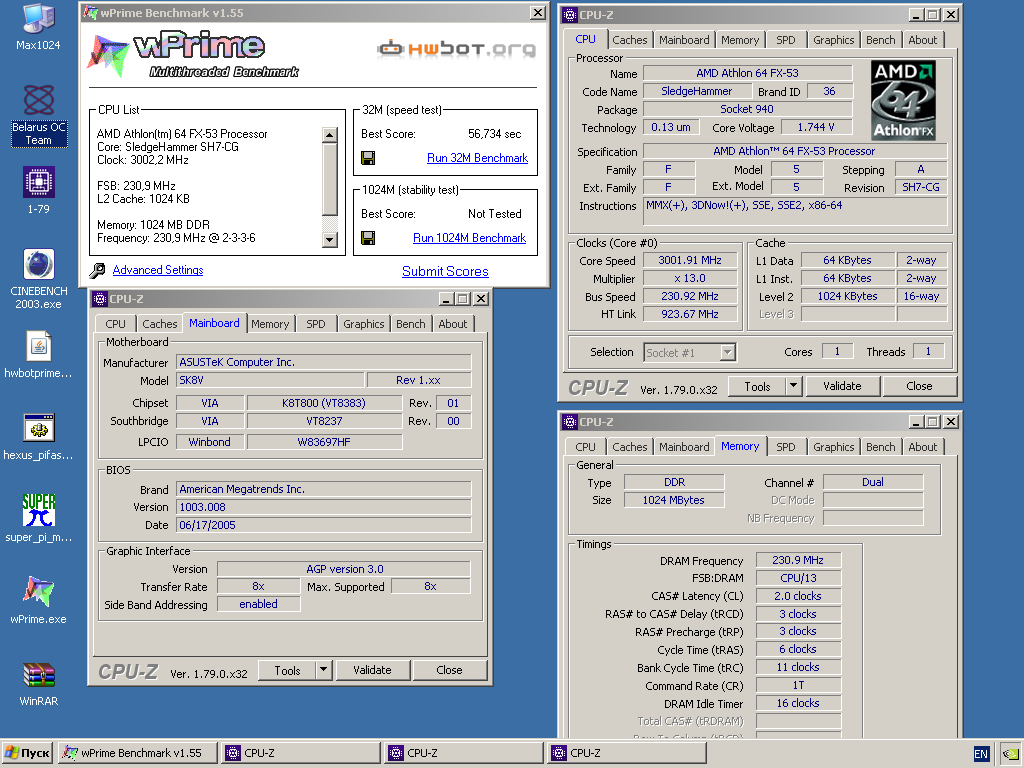1024x768 pixels.
Task: Open Bench tab in the CPU window
Action: pos(880,40)
